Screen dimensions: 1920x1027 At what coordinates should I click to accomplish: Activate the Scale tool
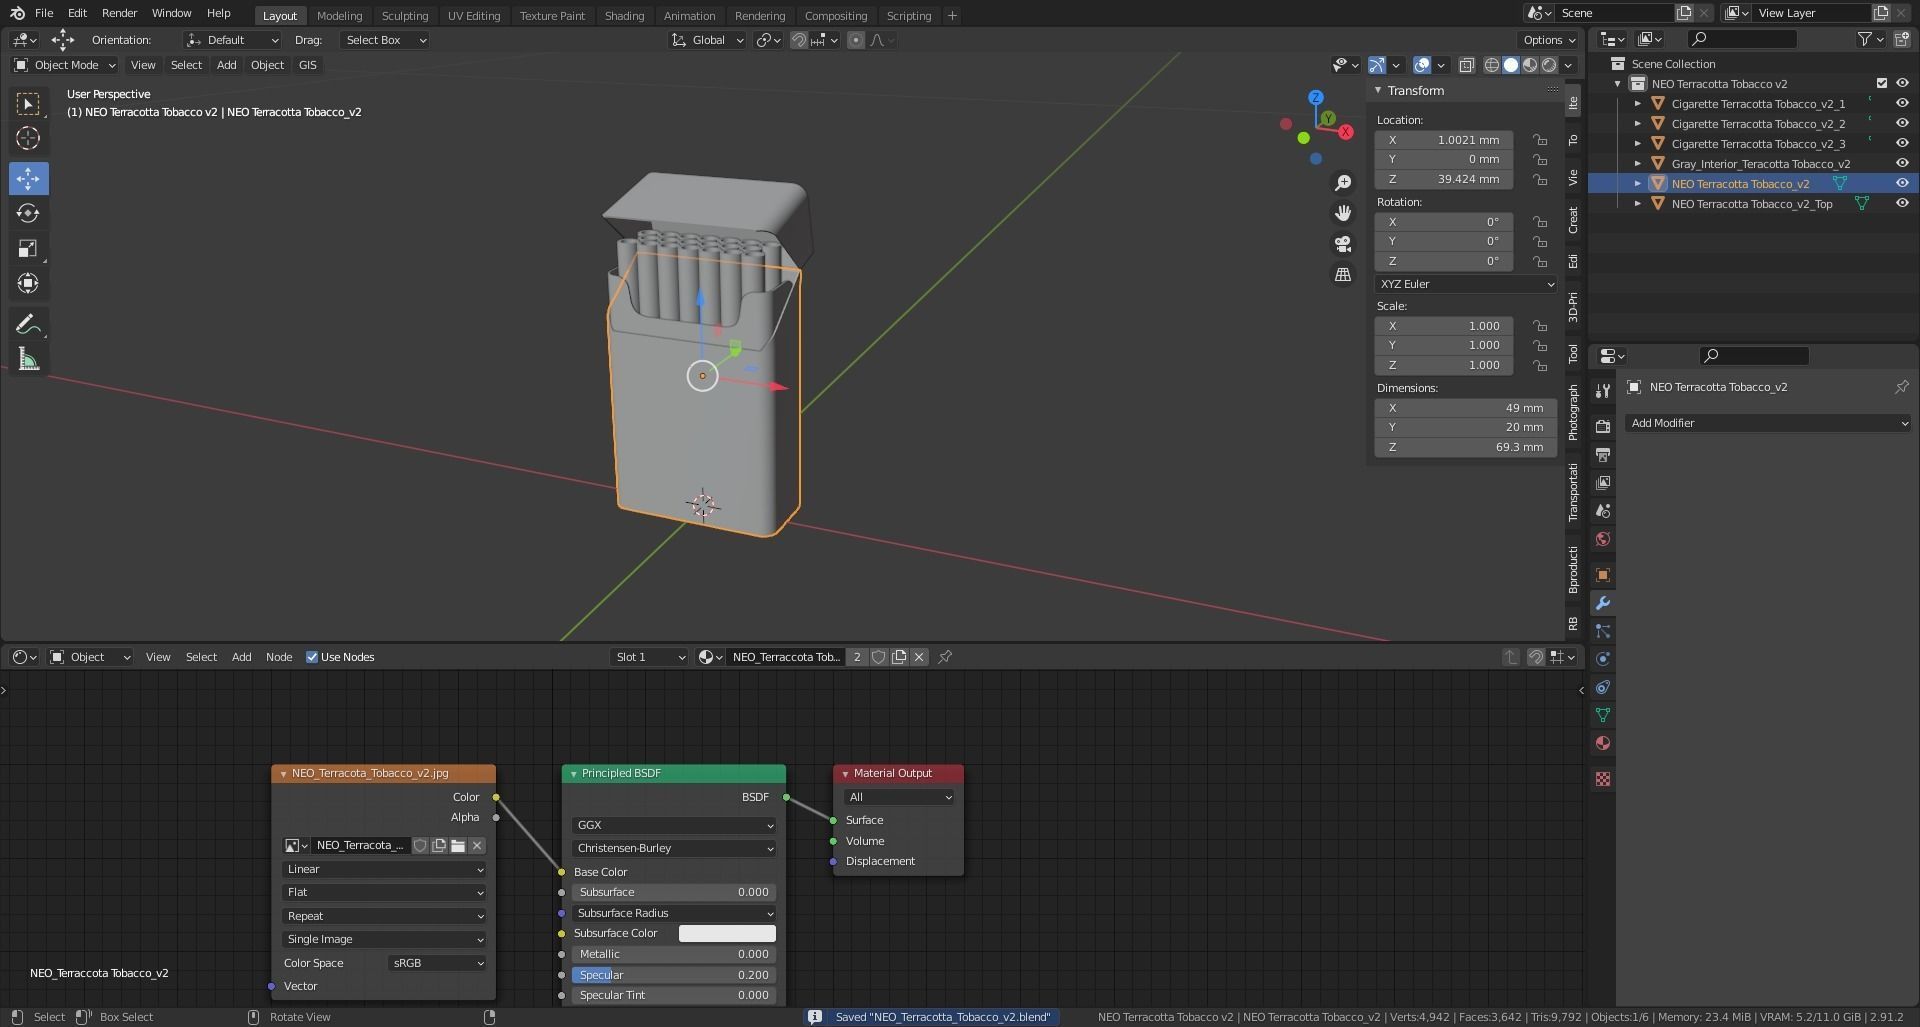(28, 249)
